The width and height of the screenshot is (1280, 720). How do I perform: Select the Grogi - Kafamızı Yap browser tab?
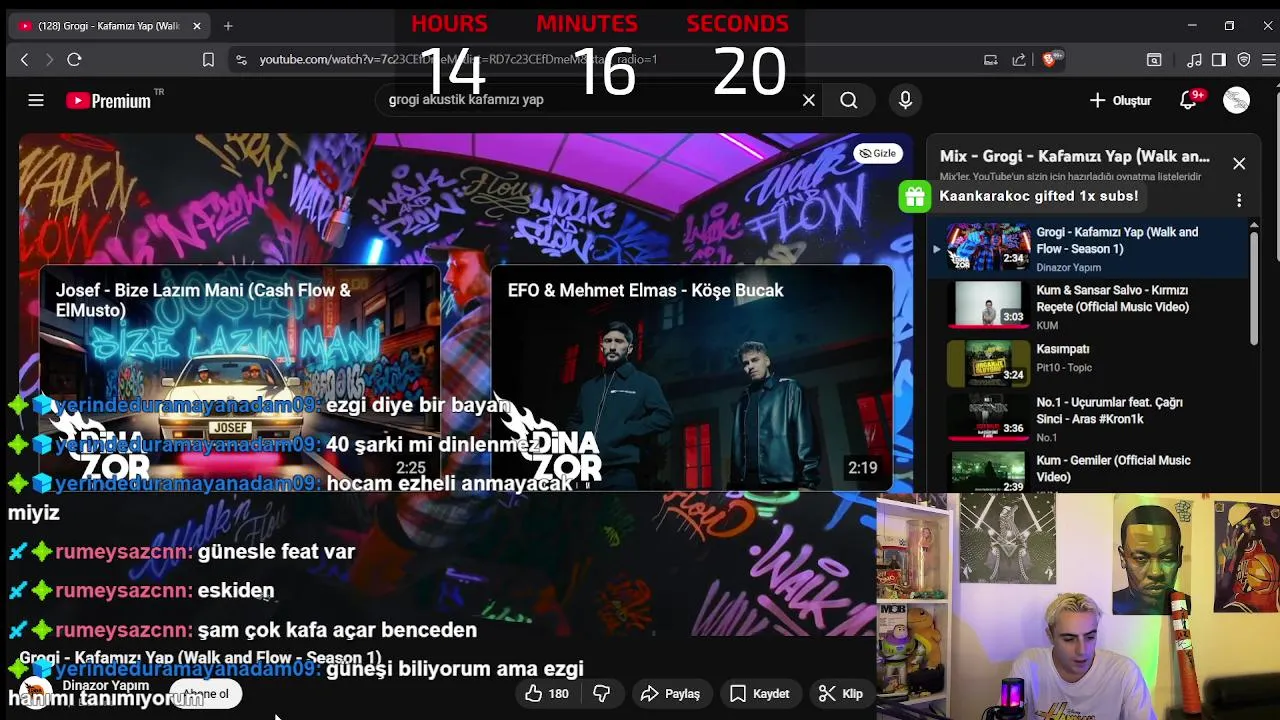tap(108, 26)
